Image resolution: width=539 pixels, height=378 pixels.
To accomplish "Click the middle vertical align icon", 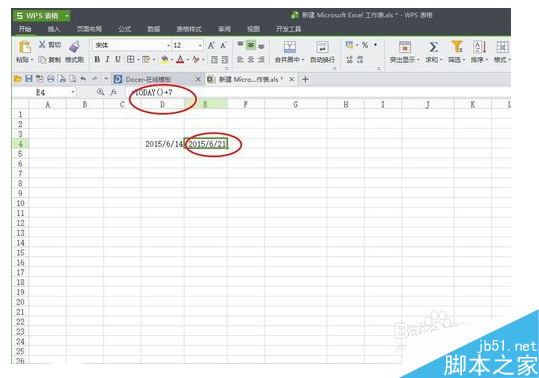I will [x=251, y=45].
